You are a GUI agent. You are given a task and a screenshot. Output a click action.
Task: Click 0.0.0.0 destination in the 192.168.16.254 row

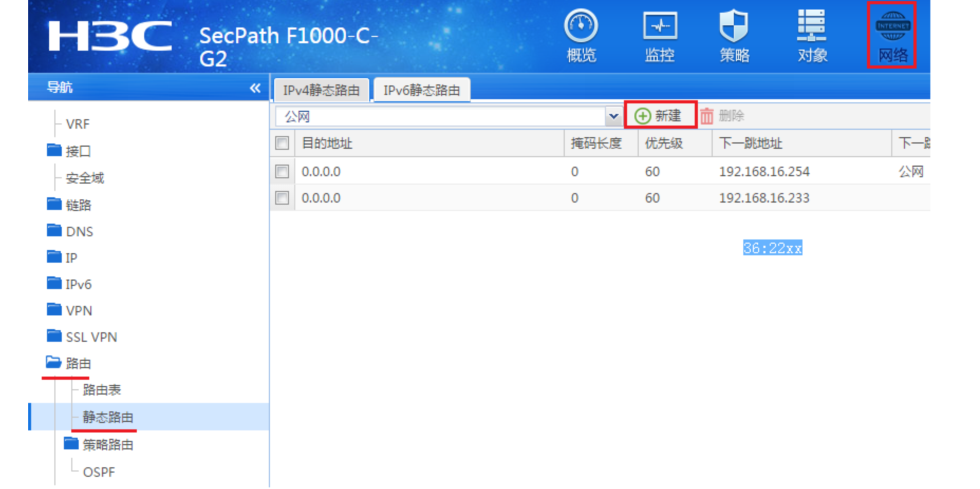coord(321,171)
